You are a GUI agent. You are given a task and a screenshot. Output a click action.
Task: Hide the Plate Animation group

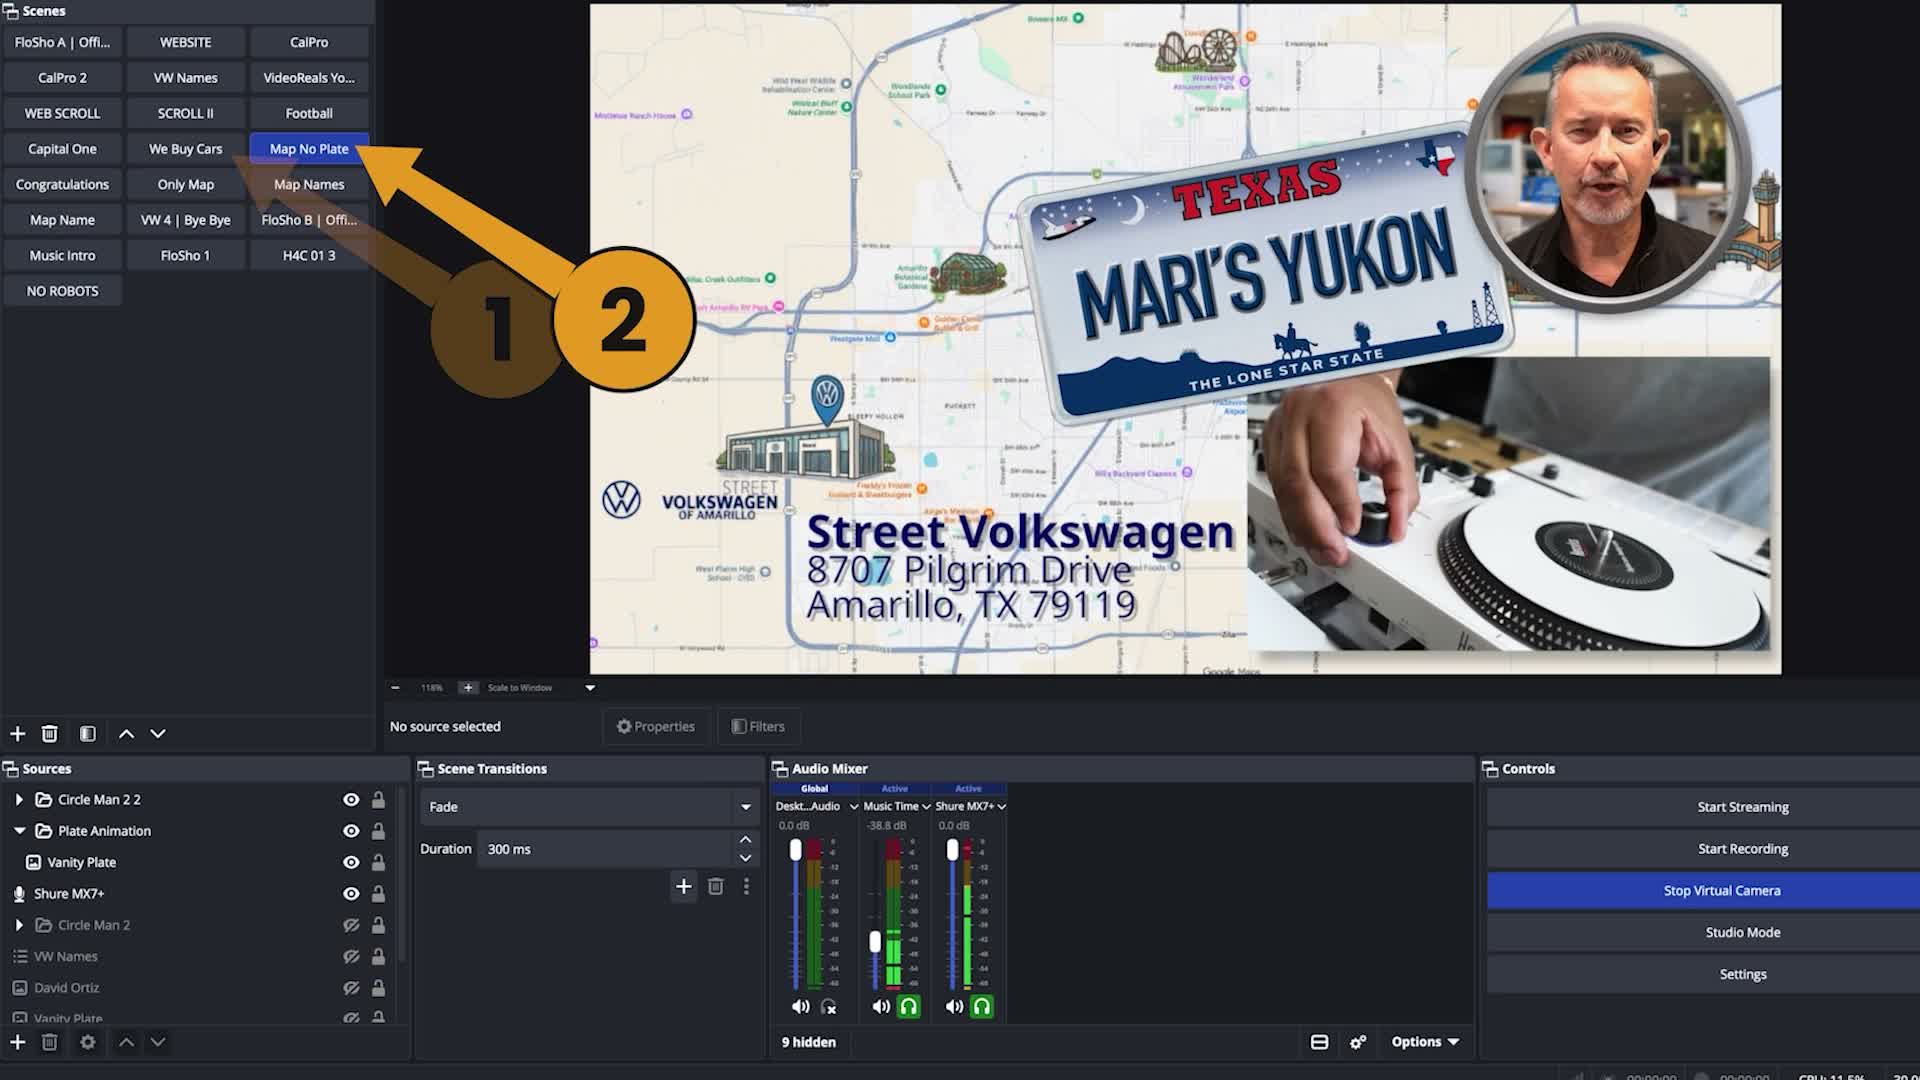click(x=351, y=831)
